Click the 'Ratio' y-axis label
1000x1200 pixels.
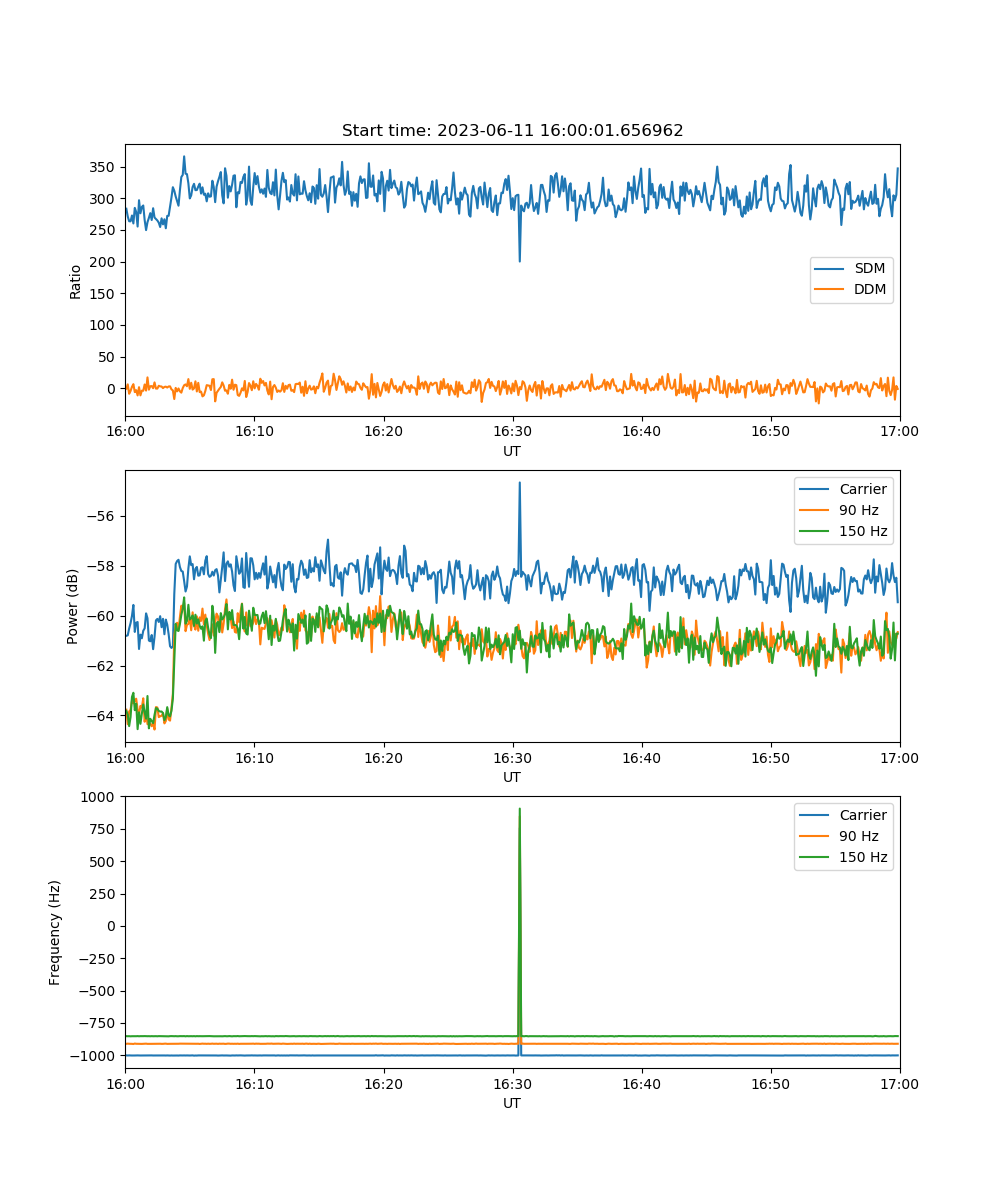(75, 281)
